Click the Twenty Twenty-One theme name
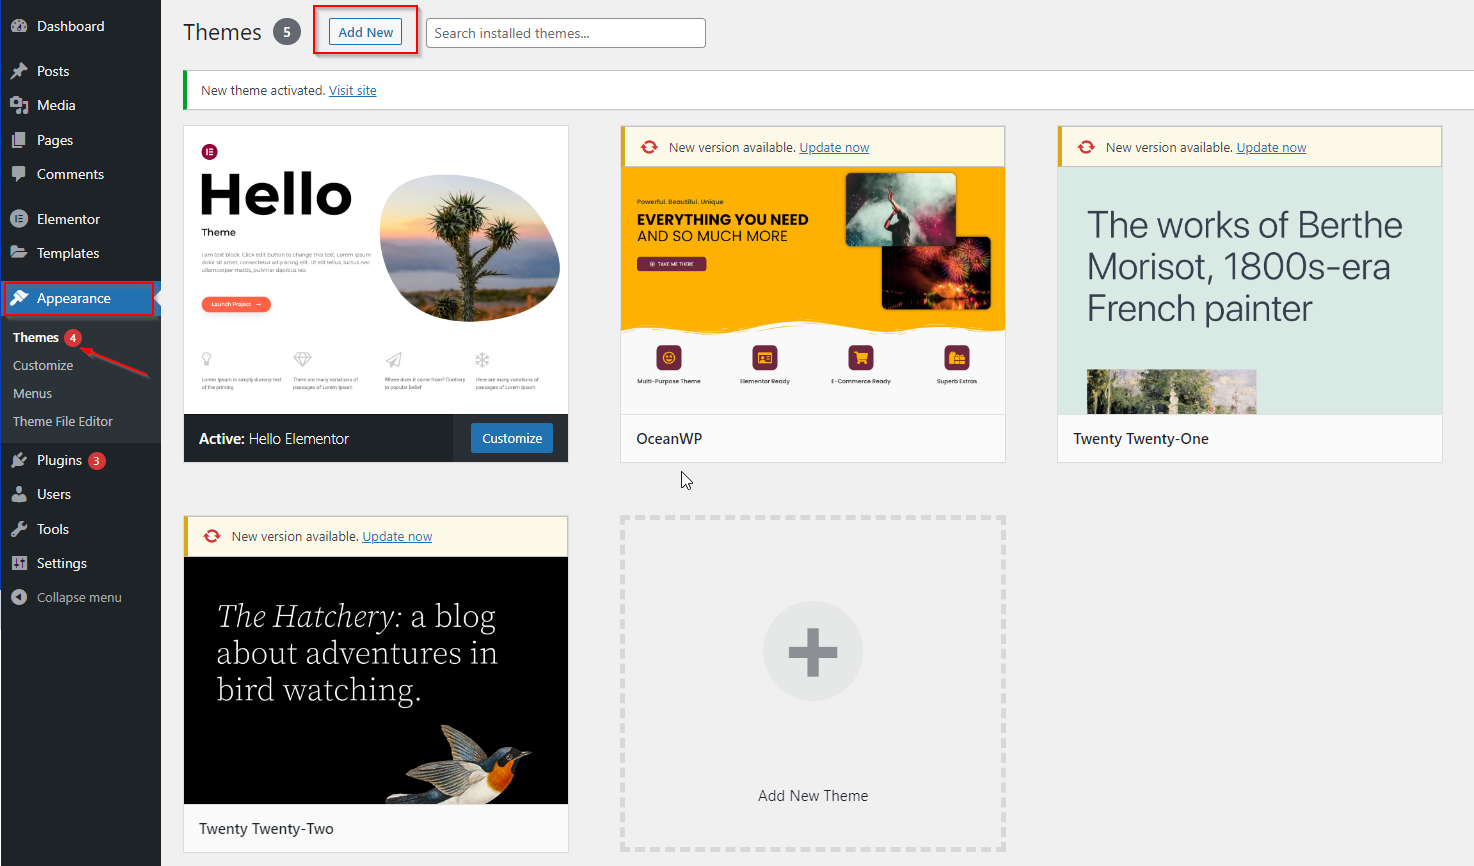The image size is (1474, 866). pos(1141,439)
